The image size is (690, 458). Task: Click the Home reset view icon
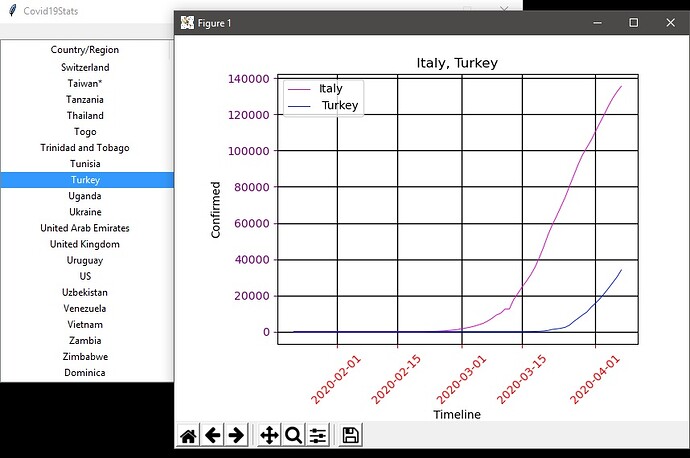tap(188, 435)
